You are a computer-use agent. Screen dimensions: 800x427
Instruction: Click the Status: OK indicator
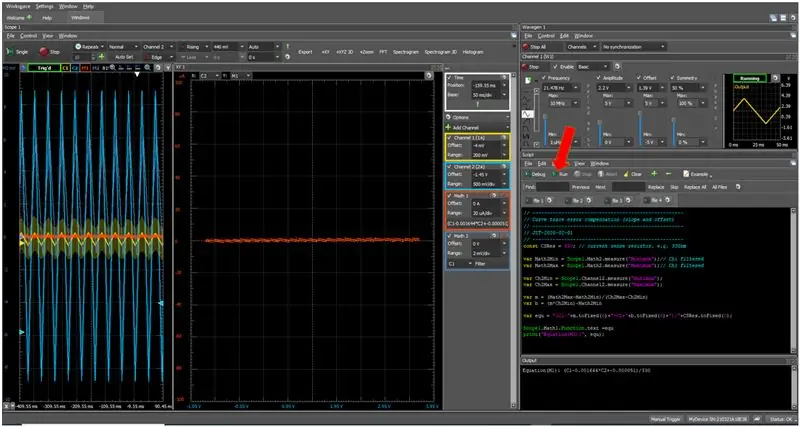781,419
